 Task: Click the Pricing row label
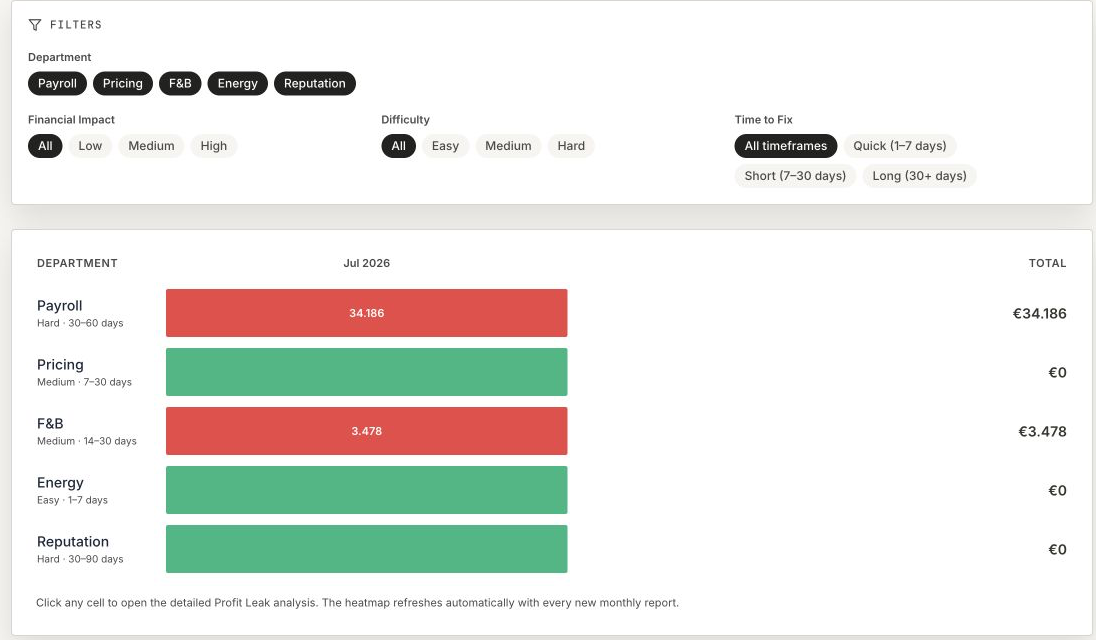[x=60, y=365]
